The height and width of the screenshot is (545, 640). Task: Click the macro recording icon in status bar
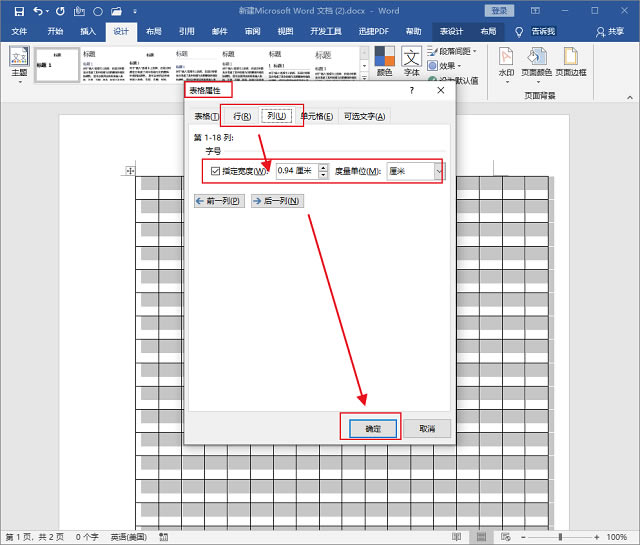[164, 537]
